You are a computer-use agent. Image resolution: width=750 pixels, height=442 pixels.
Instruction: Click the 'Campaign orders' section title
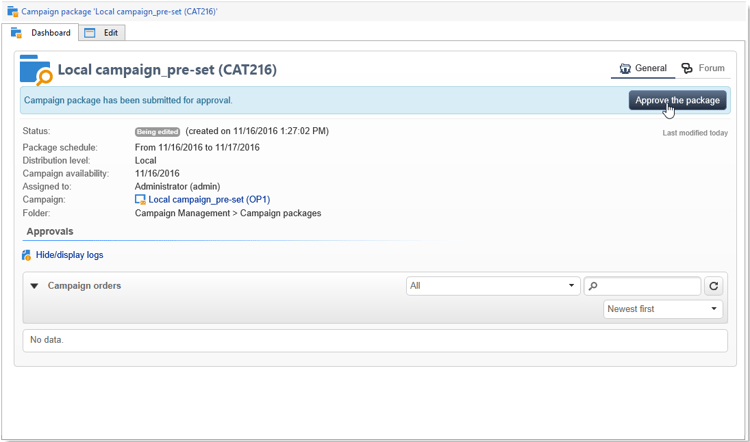coord(84,286)
